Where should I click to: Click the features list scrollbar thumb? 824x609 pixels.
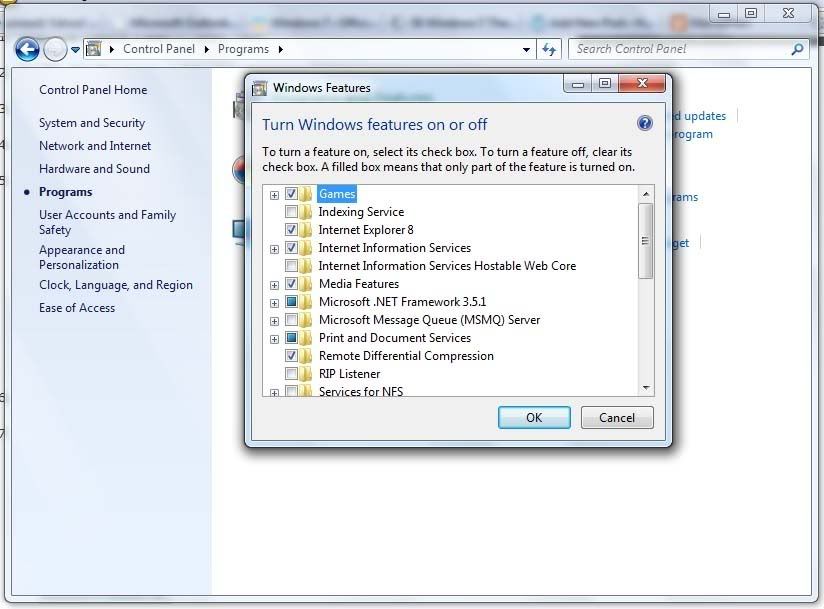tap(646, 241)
